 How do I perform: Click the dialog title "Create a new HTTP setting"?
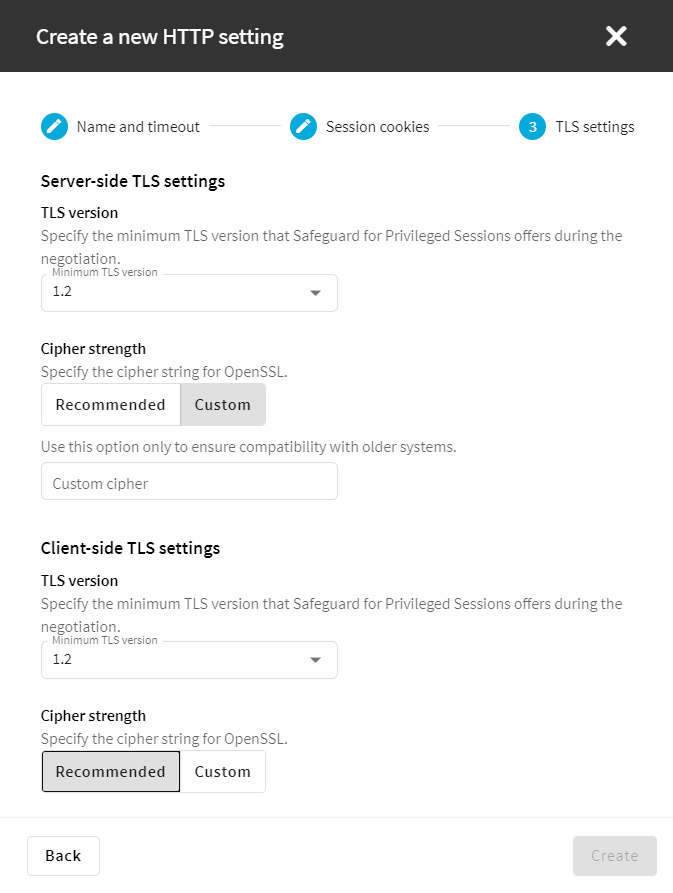click(160, 37)
